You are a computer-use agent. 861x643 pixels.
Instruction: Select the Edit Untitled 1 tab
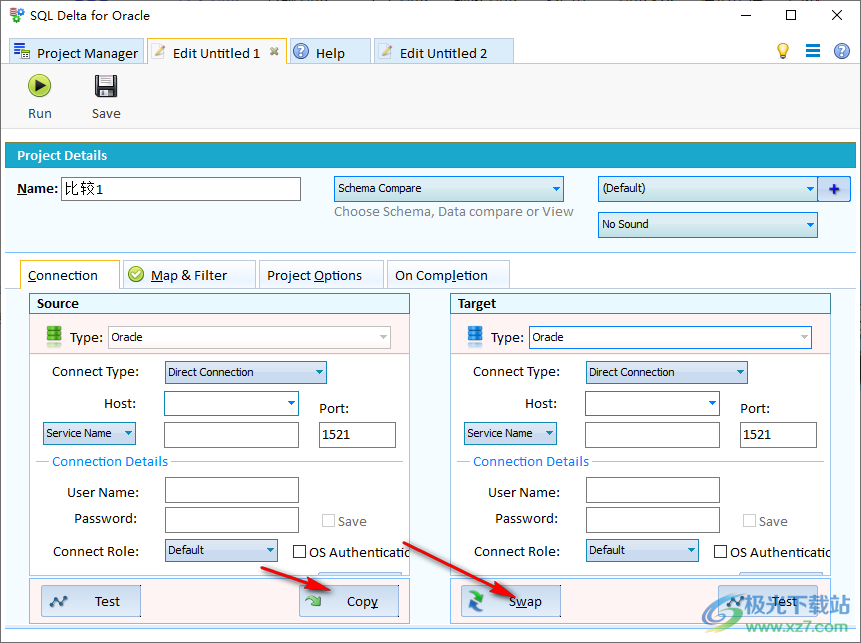(x=215, y=53)
